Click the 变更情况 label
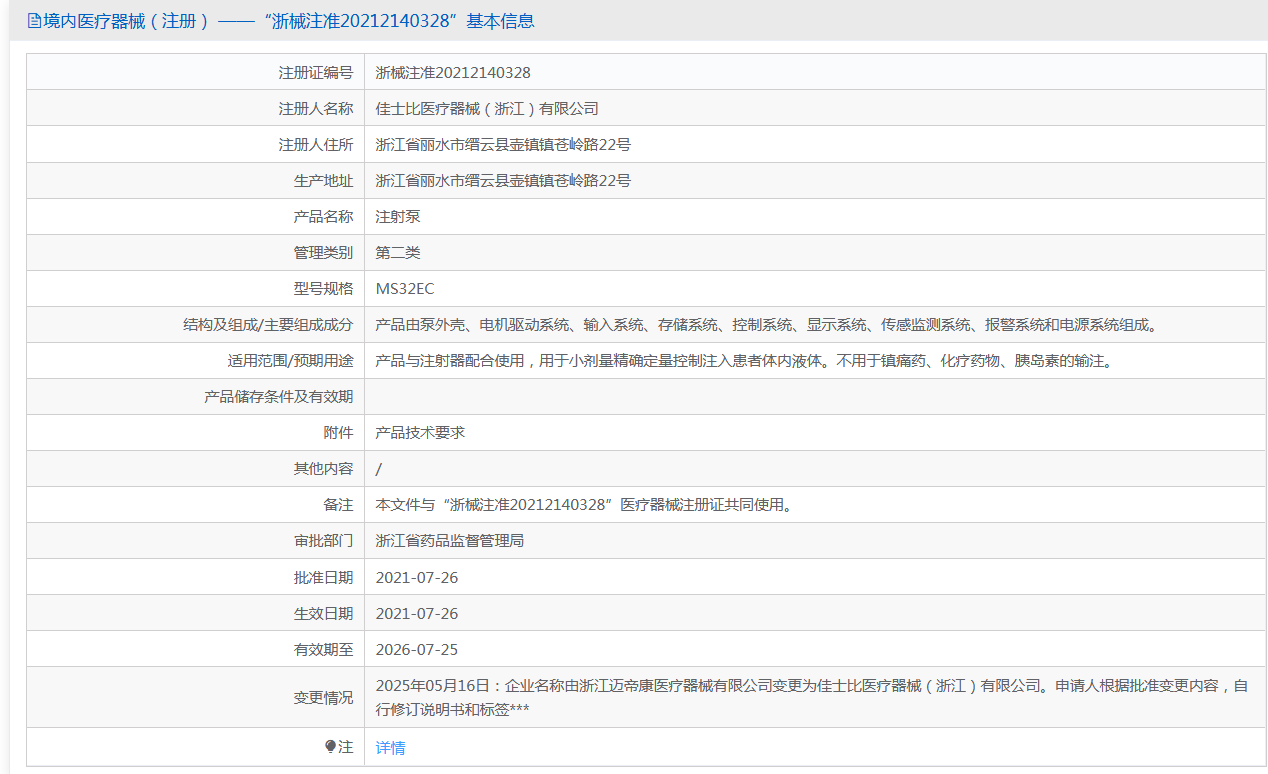1268x774 pixels. pyautogui.click(x=323, y=697)
